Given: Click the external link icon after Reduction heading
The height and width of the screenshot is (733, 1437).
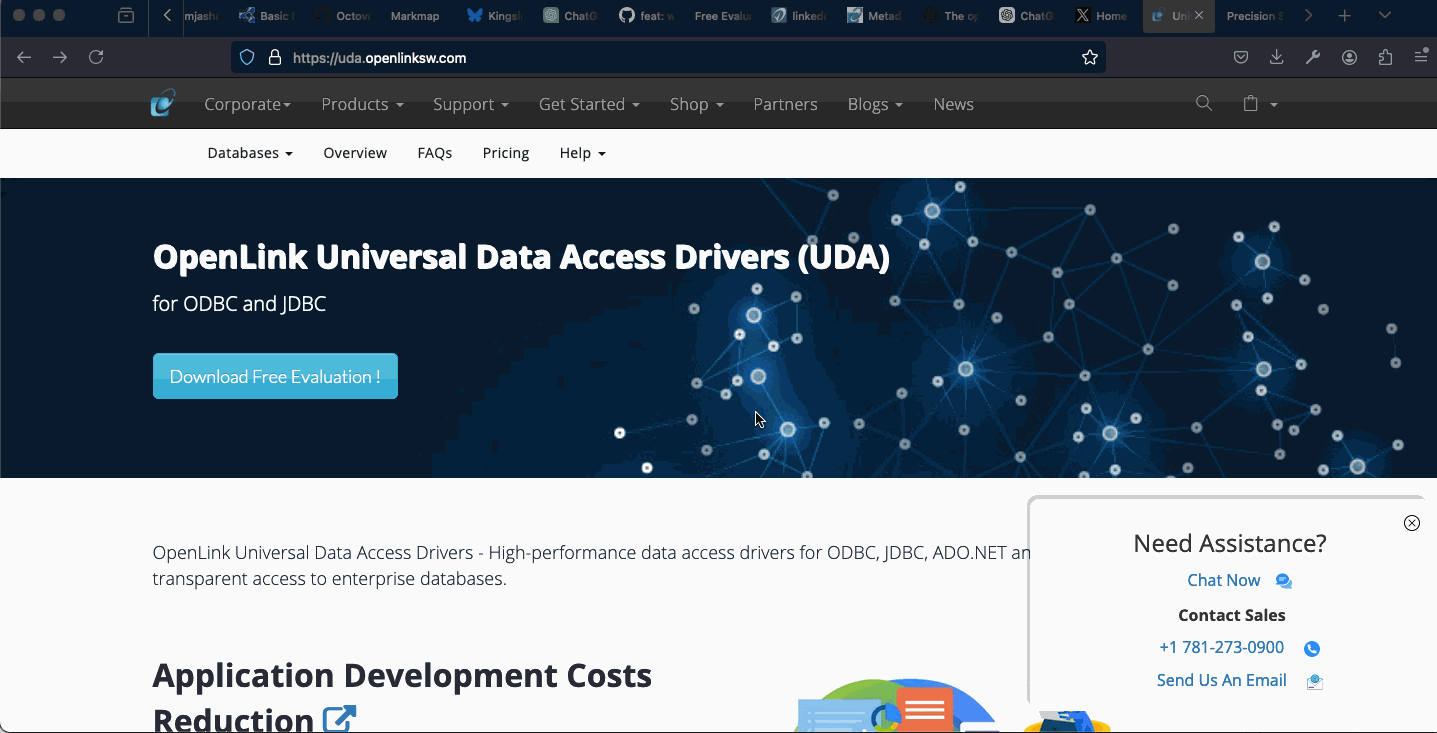Looking at the screenshot, I should point(338,716).
